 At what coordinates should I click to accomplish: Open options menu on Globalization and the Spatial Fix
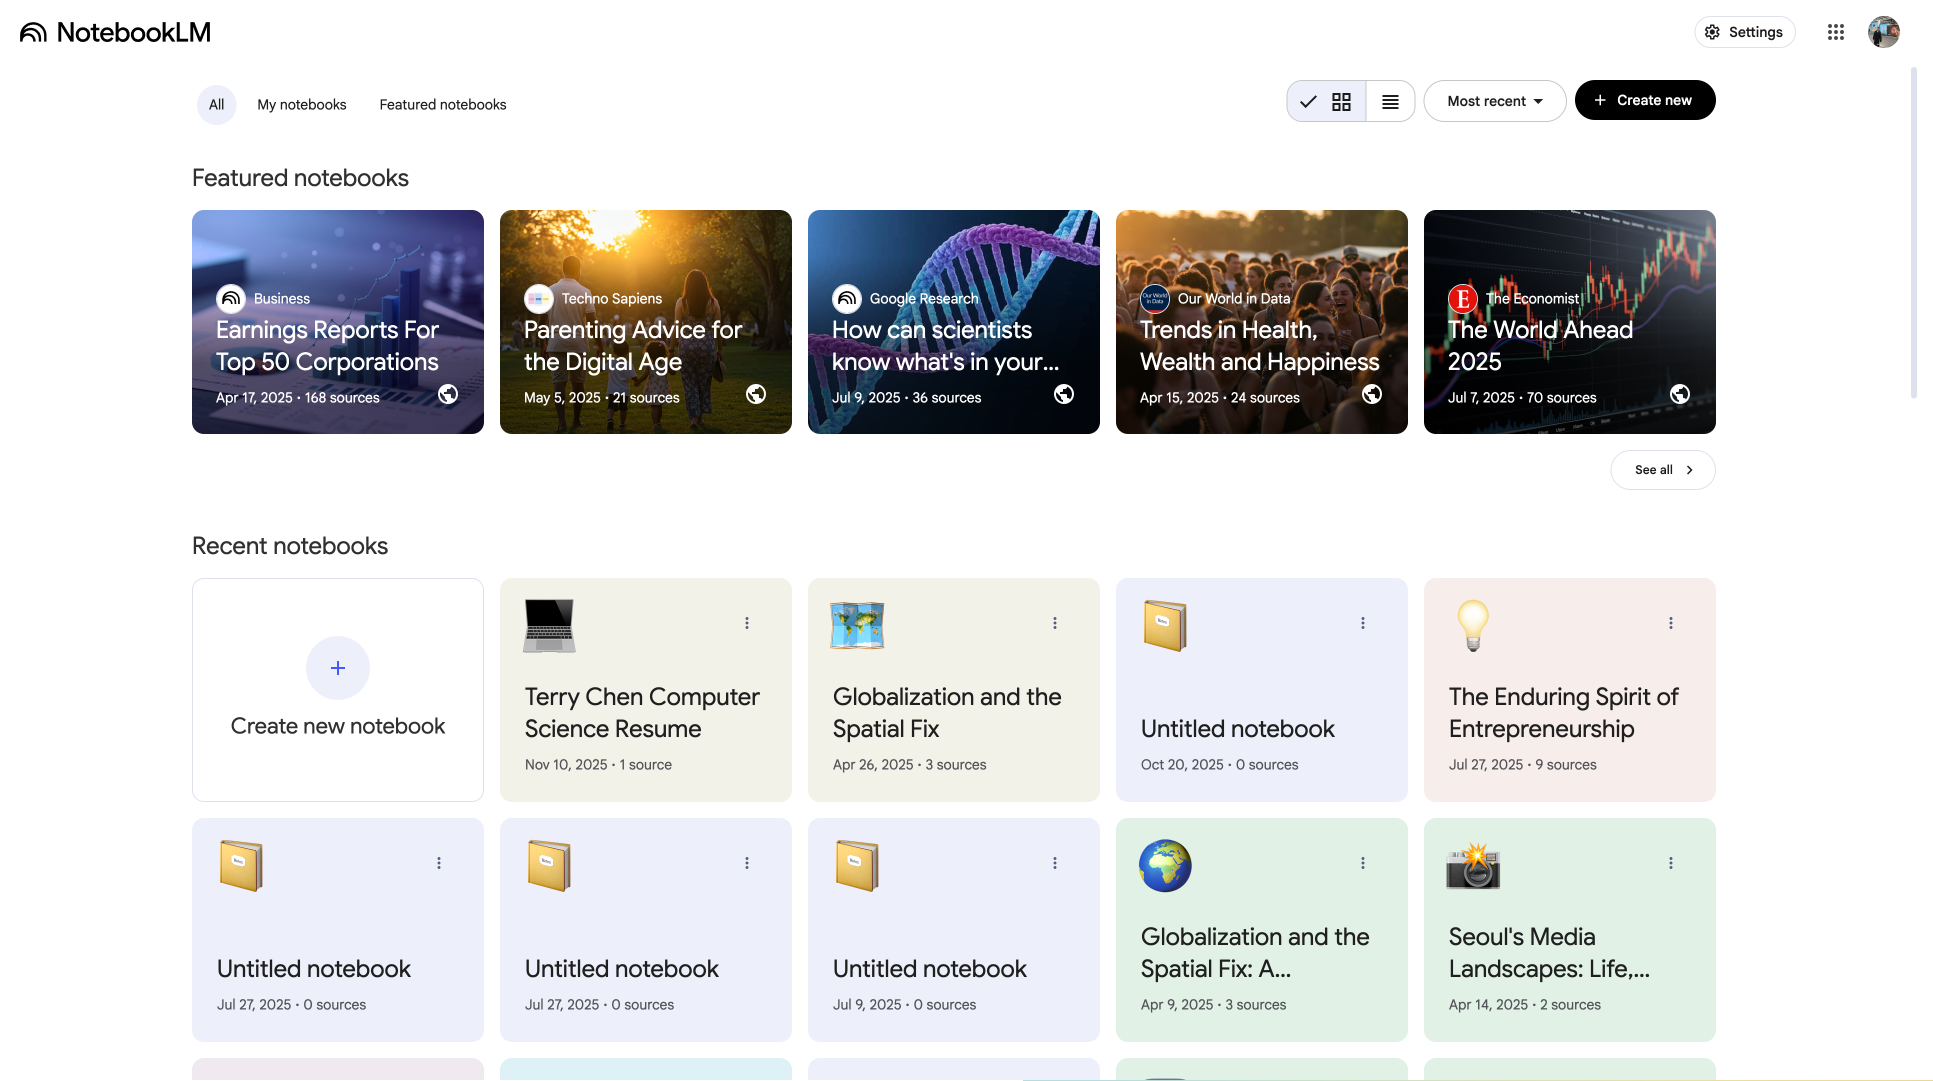tap(1055, 622)
